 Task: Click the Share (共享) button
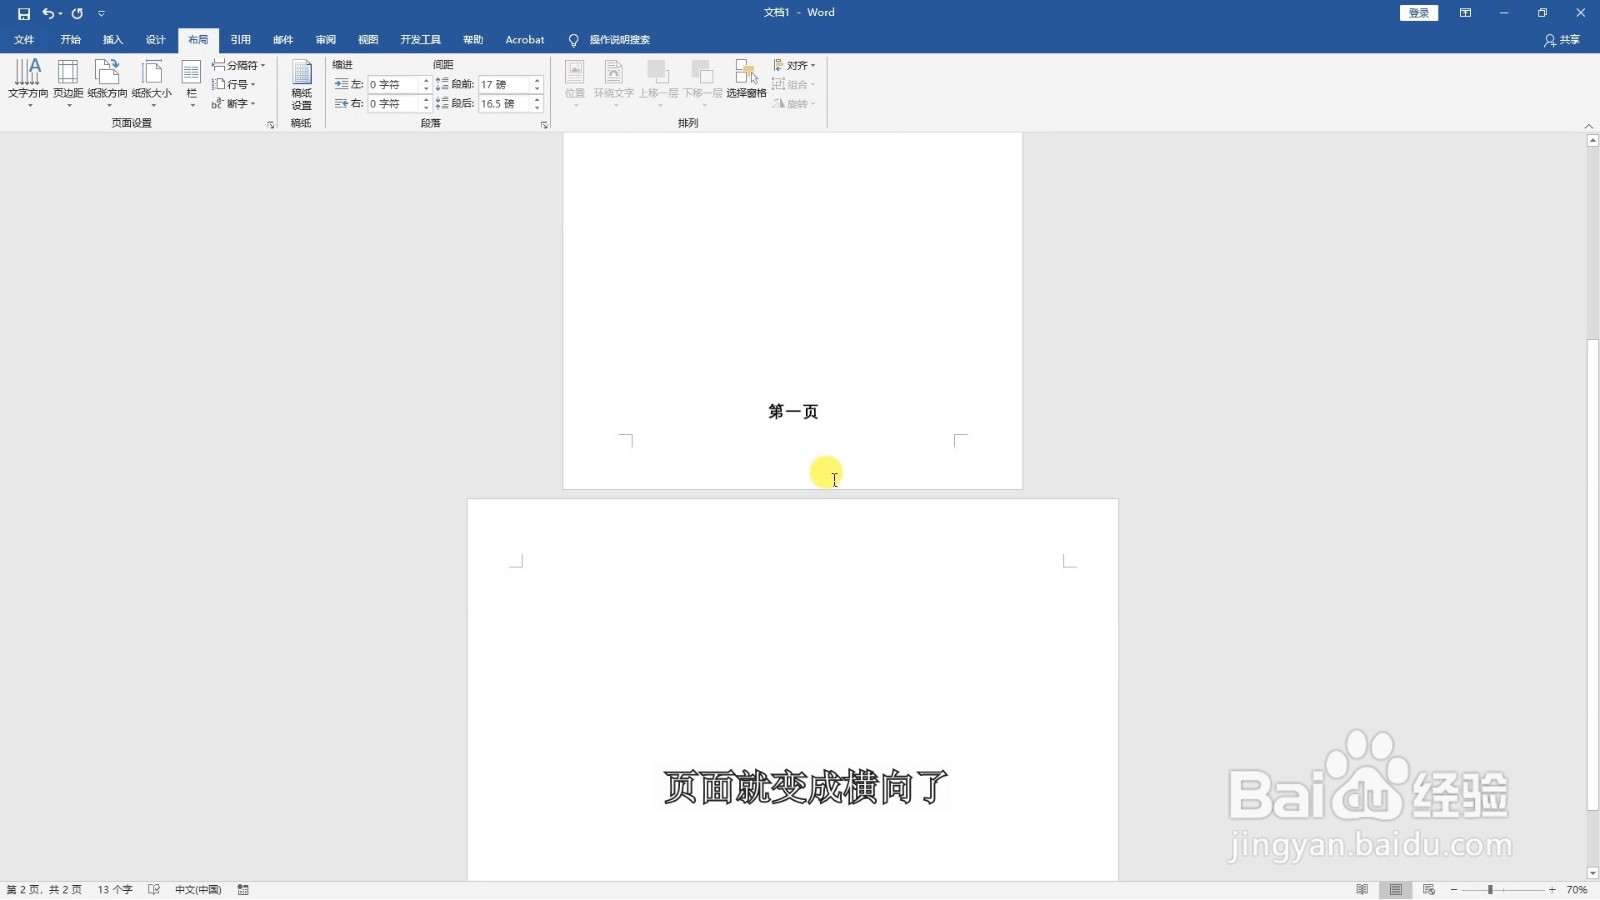[1562, 40]
